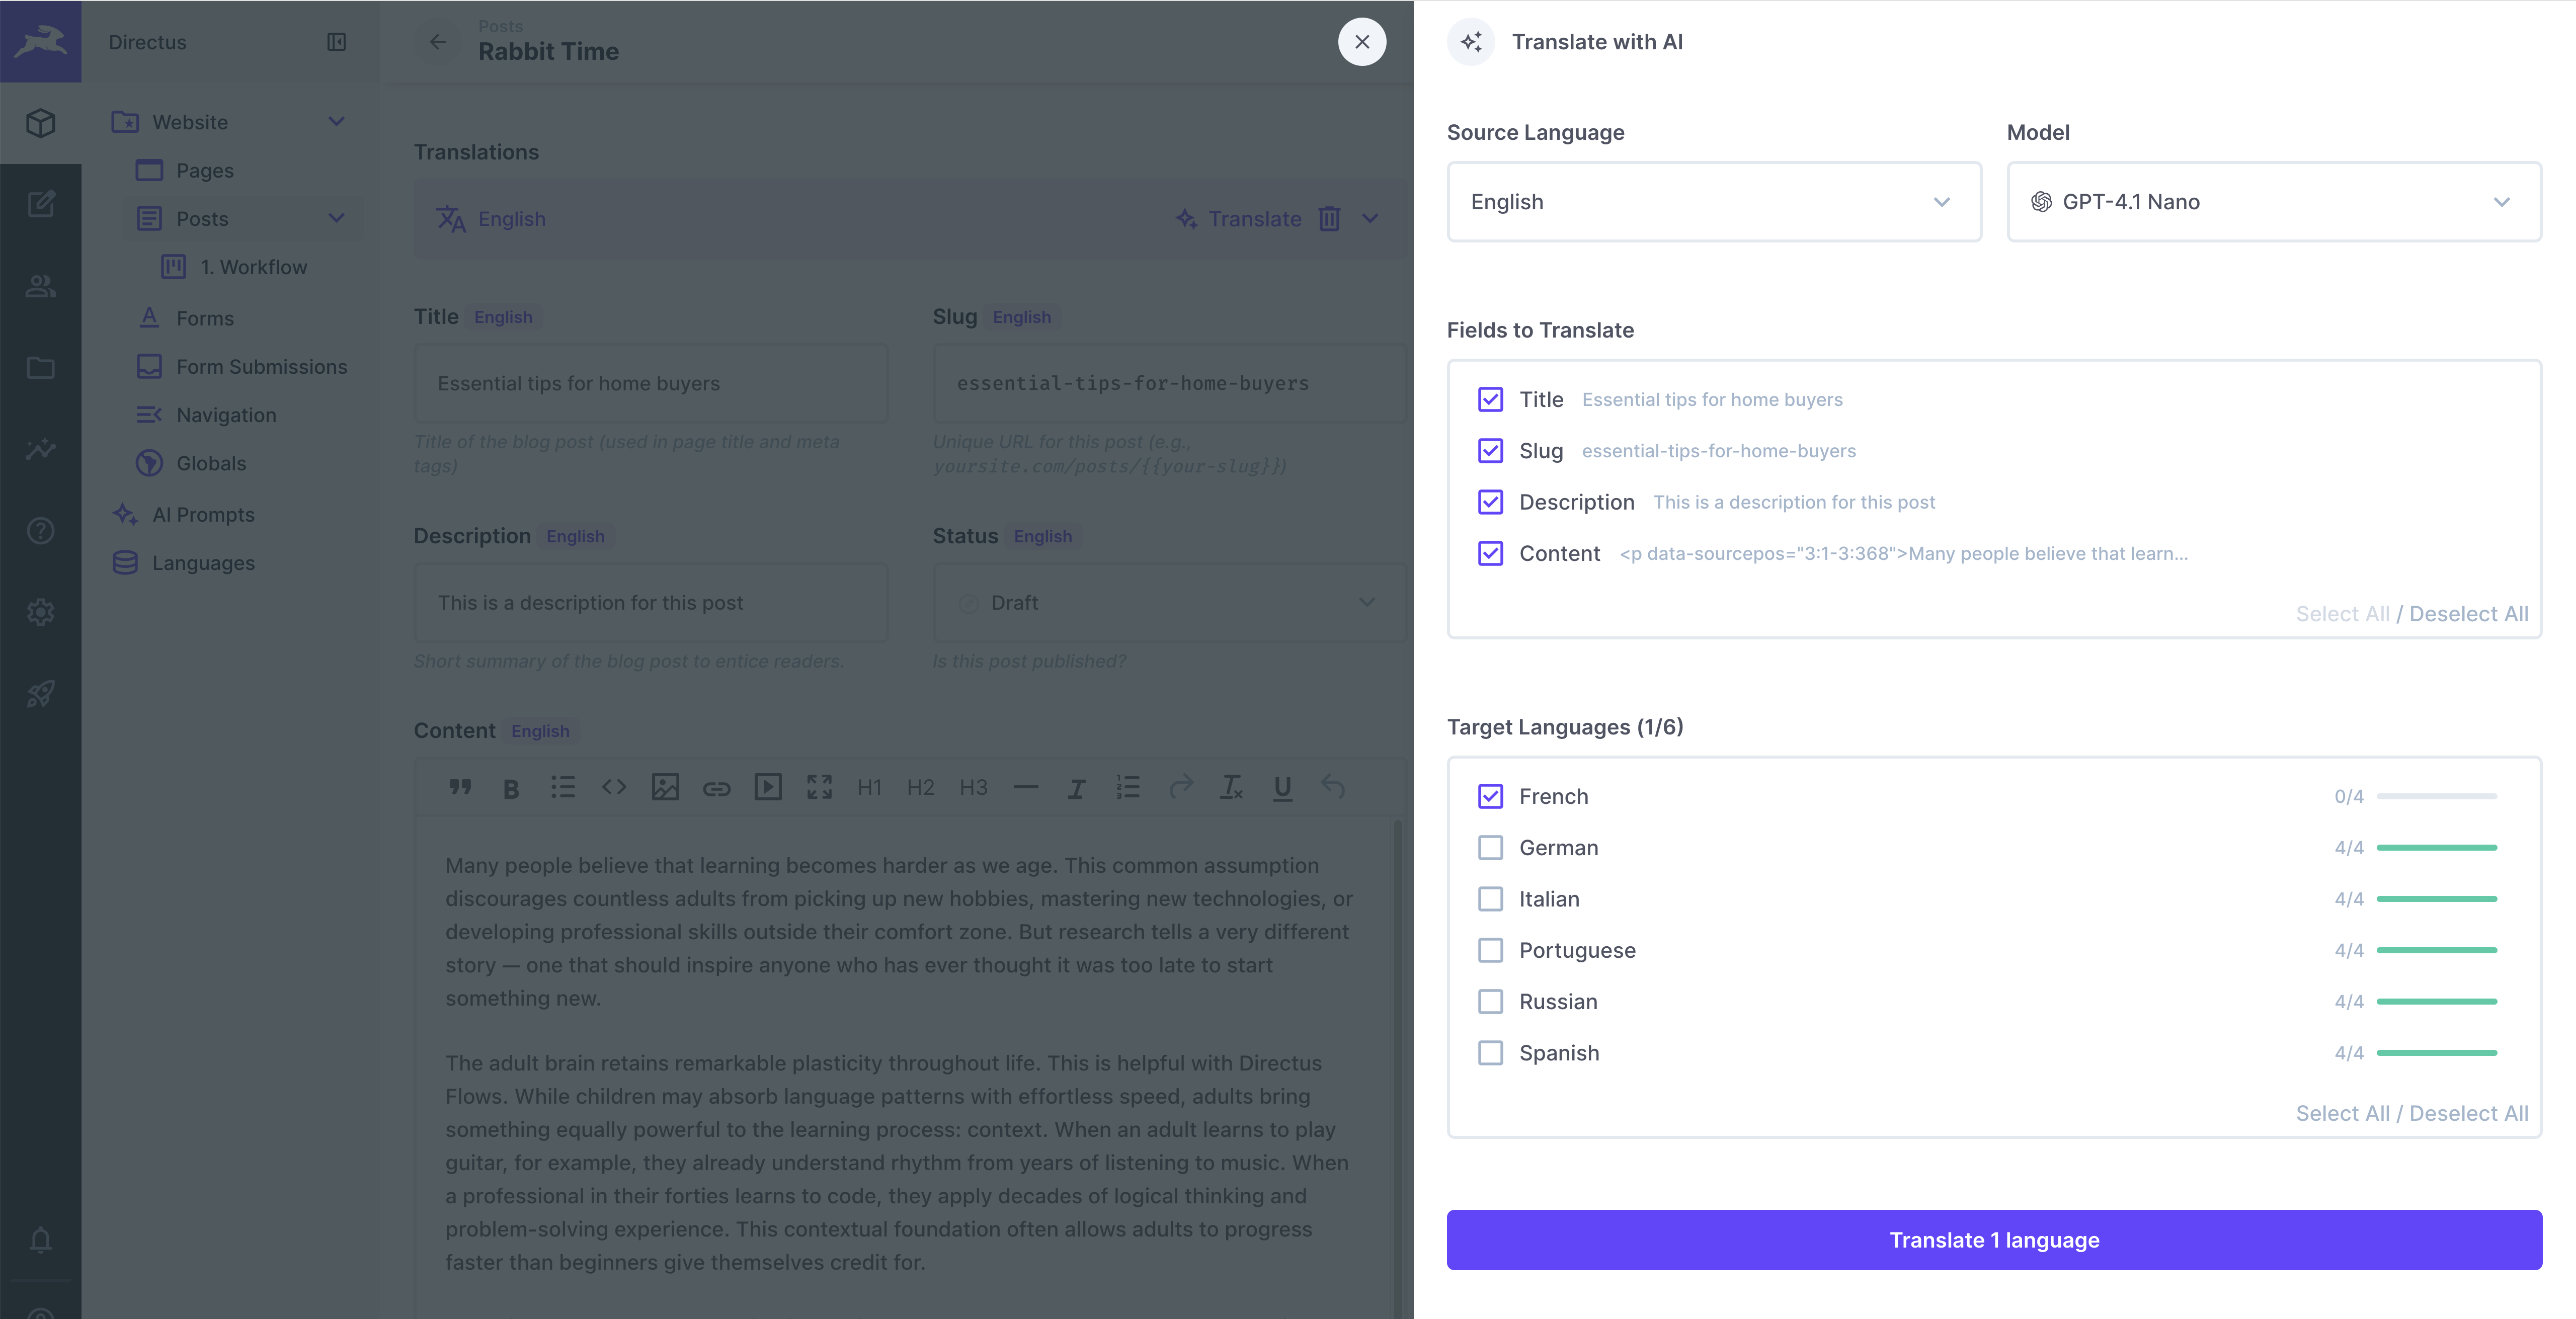Insert a link using the chain icon
The height and width of the screenshot is (1319, 2576).
tap(717, 787)
